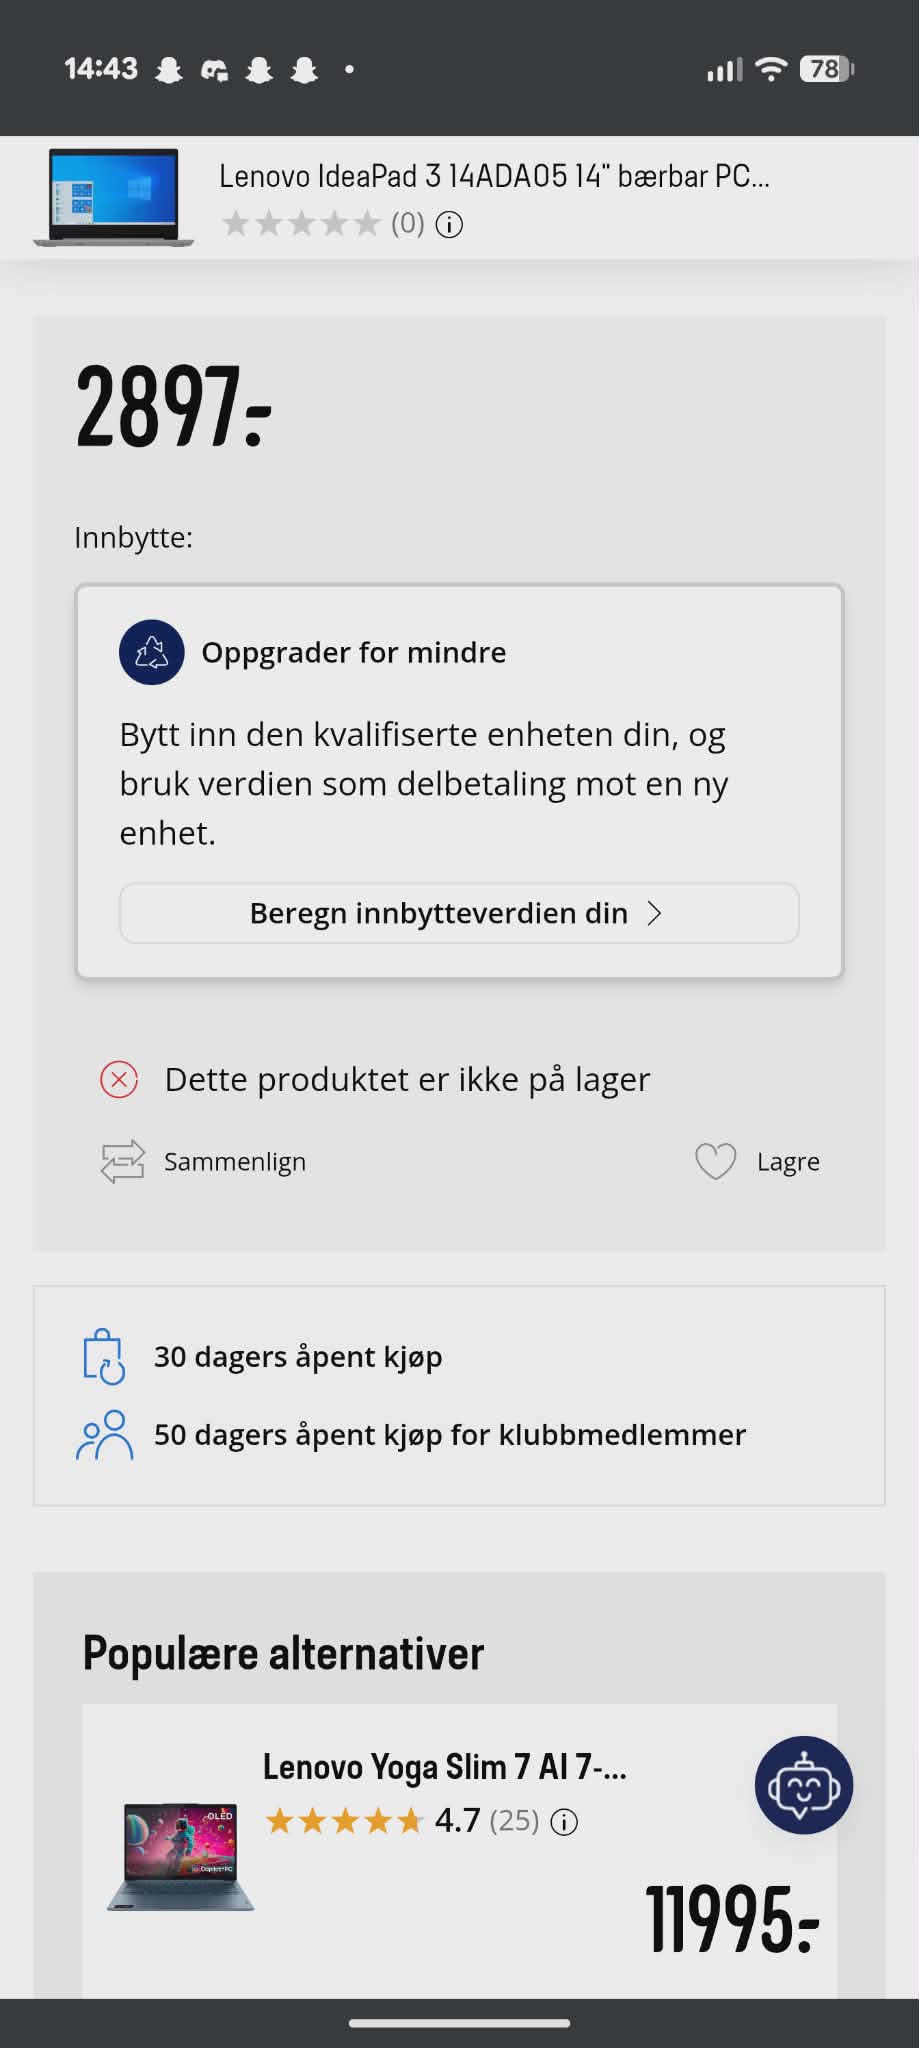Click the Sammenlign text label
The width and height of the screenshot is (919, 2048).
235,1161
